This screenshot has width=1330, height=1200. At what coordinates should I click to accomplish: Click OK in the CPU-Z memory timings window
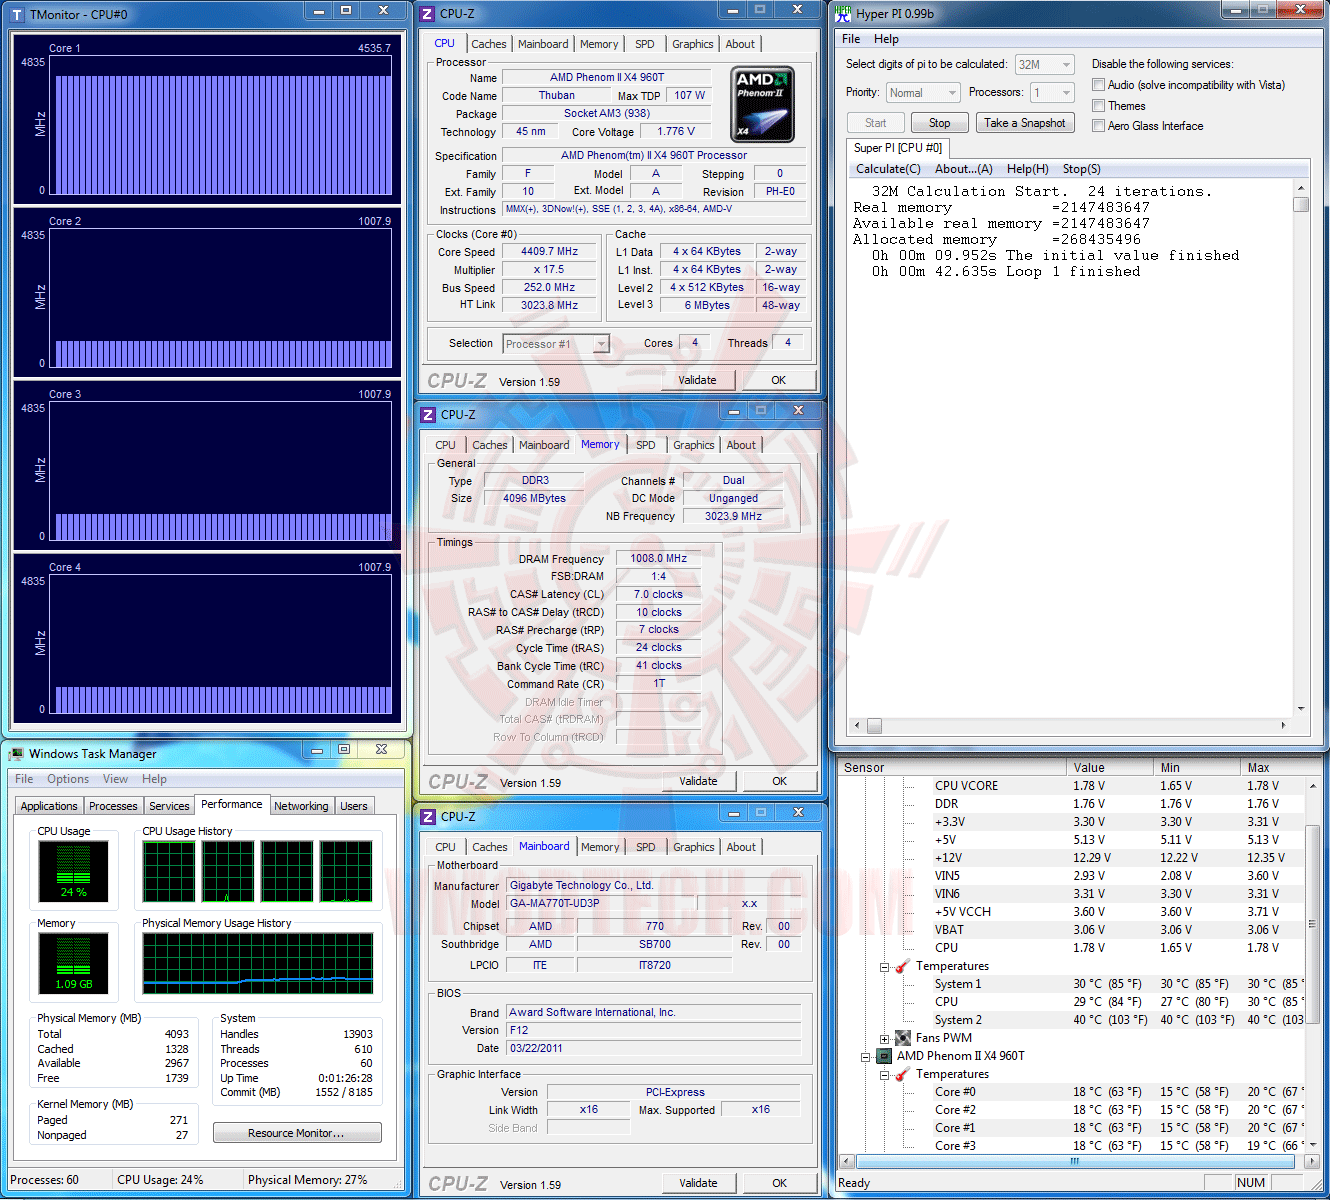[780, 781]
